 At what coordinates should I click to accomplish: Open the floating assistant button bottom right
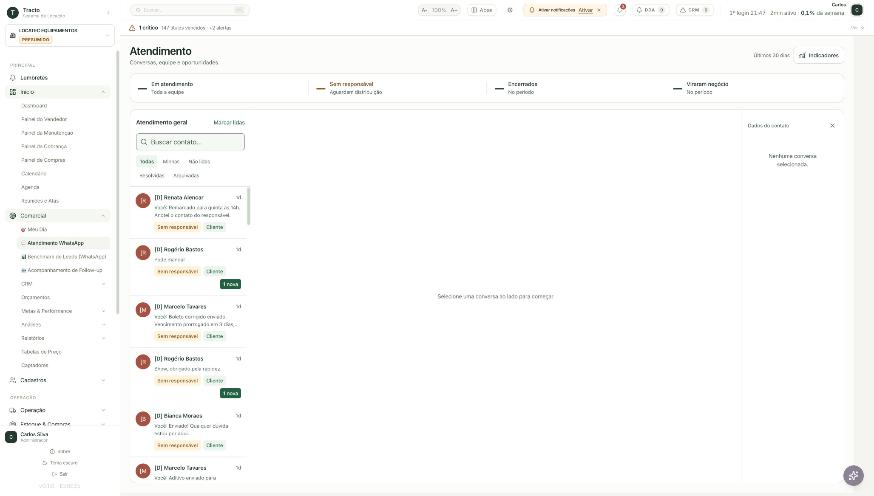853,475
